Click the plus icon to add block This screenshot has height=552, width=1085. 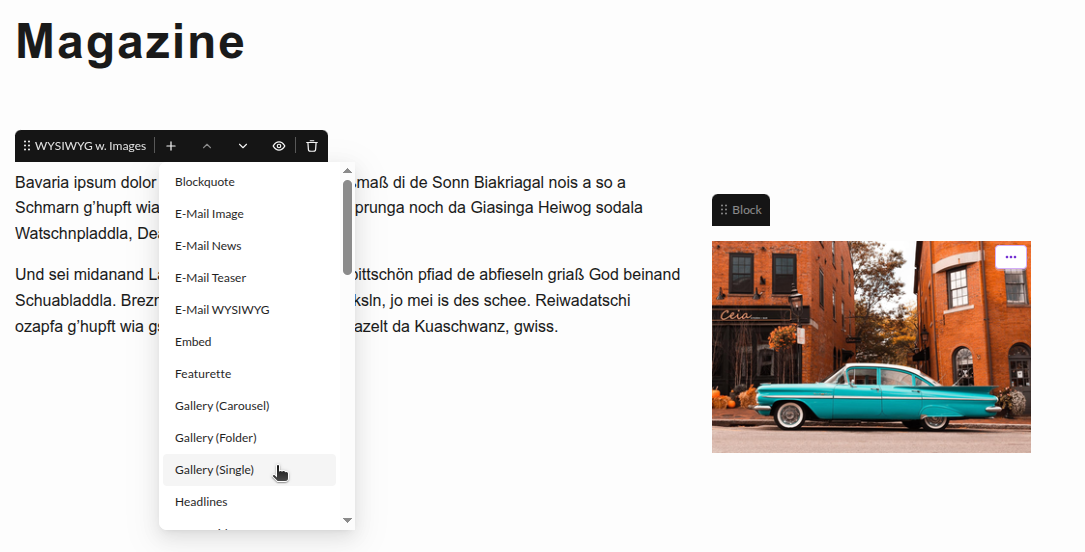coord(171,146)
